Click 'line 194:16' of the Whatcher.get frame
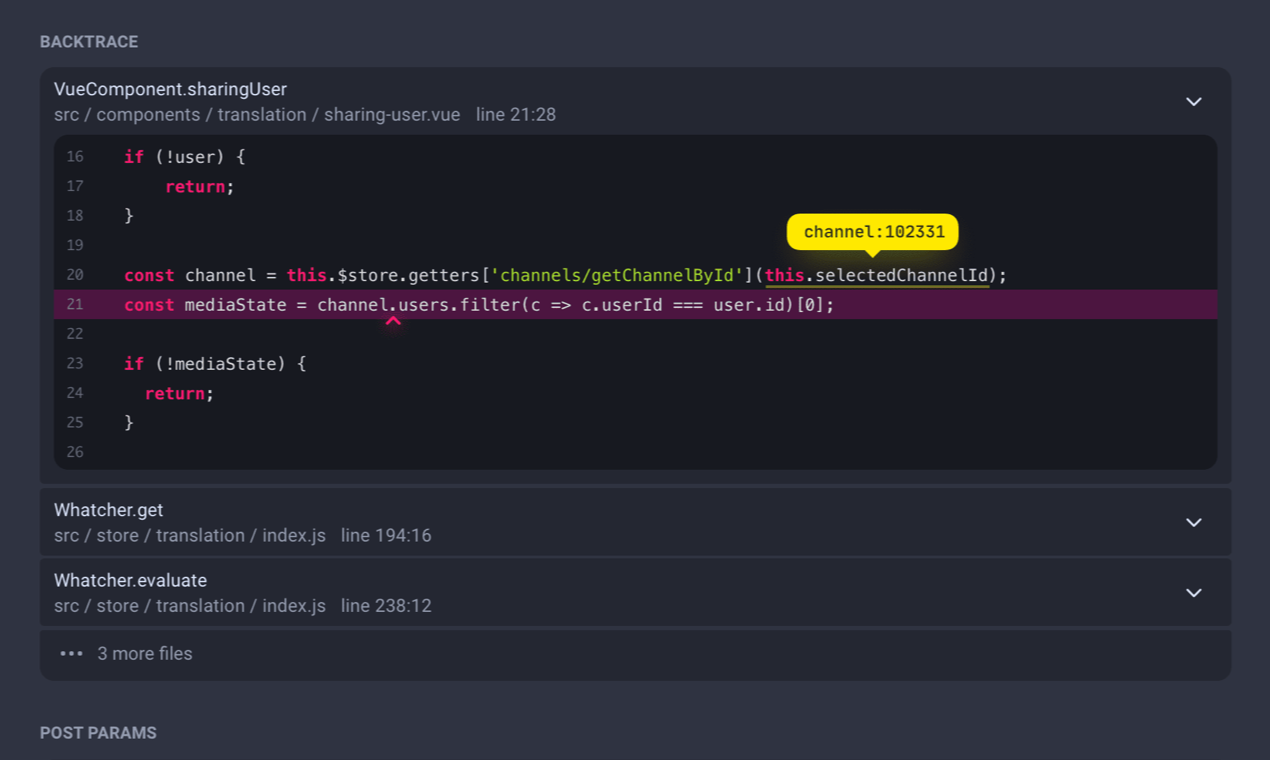This screenshot has width=1270, height=760. (386, 536)
